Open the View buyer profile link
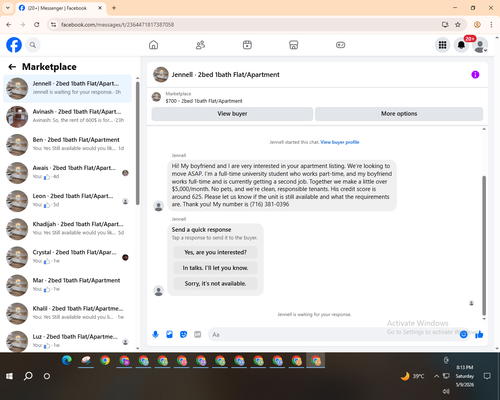500x400 pixels. (x=340, y=142)
